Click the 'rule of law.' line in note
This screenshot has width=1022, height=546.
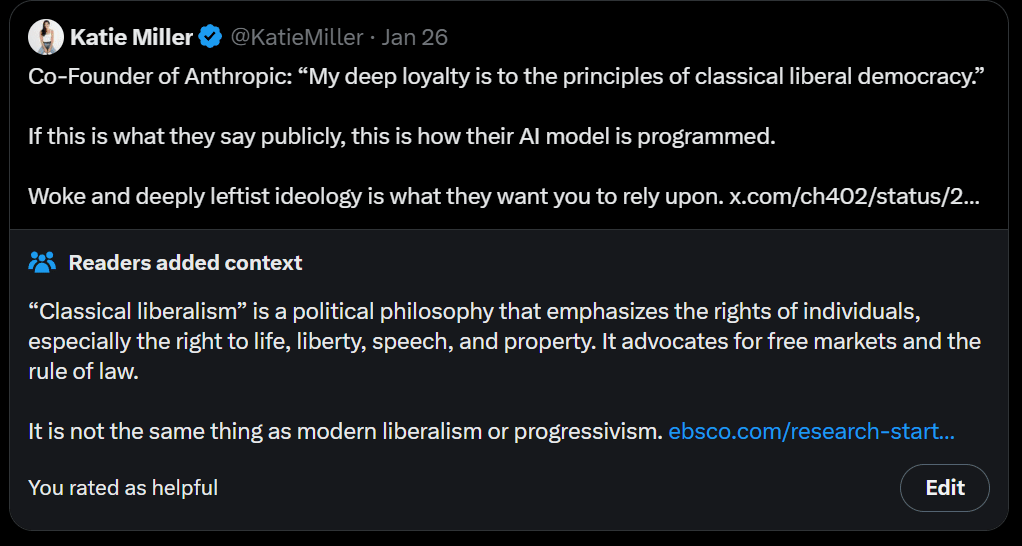coord(83,371)
